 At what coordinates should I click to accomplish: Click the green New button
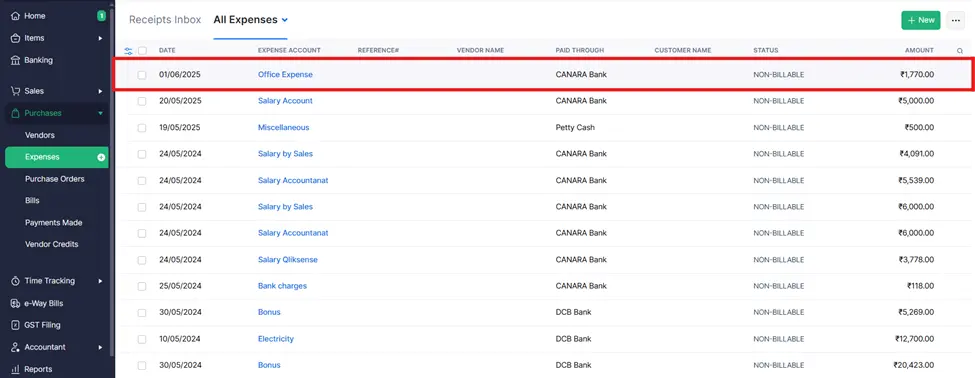pyautogui.click(x=921, y=20)
